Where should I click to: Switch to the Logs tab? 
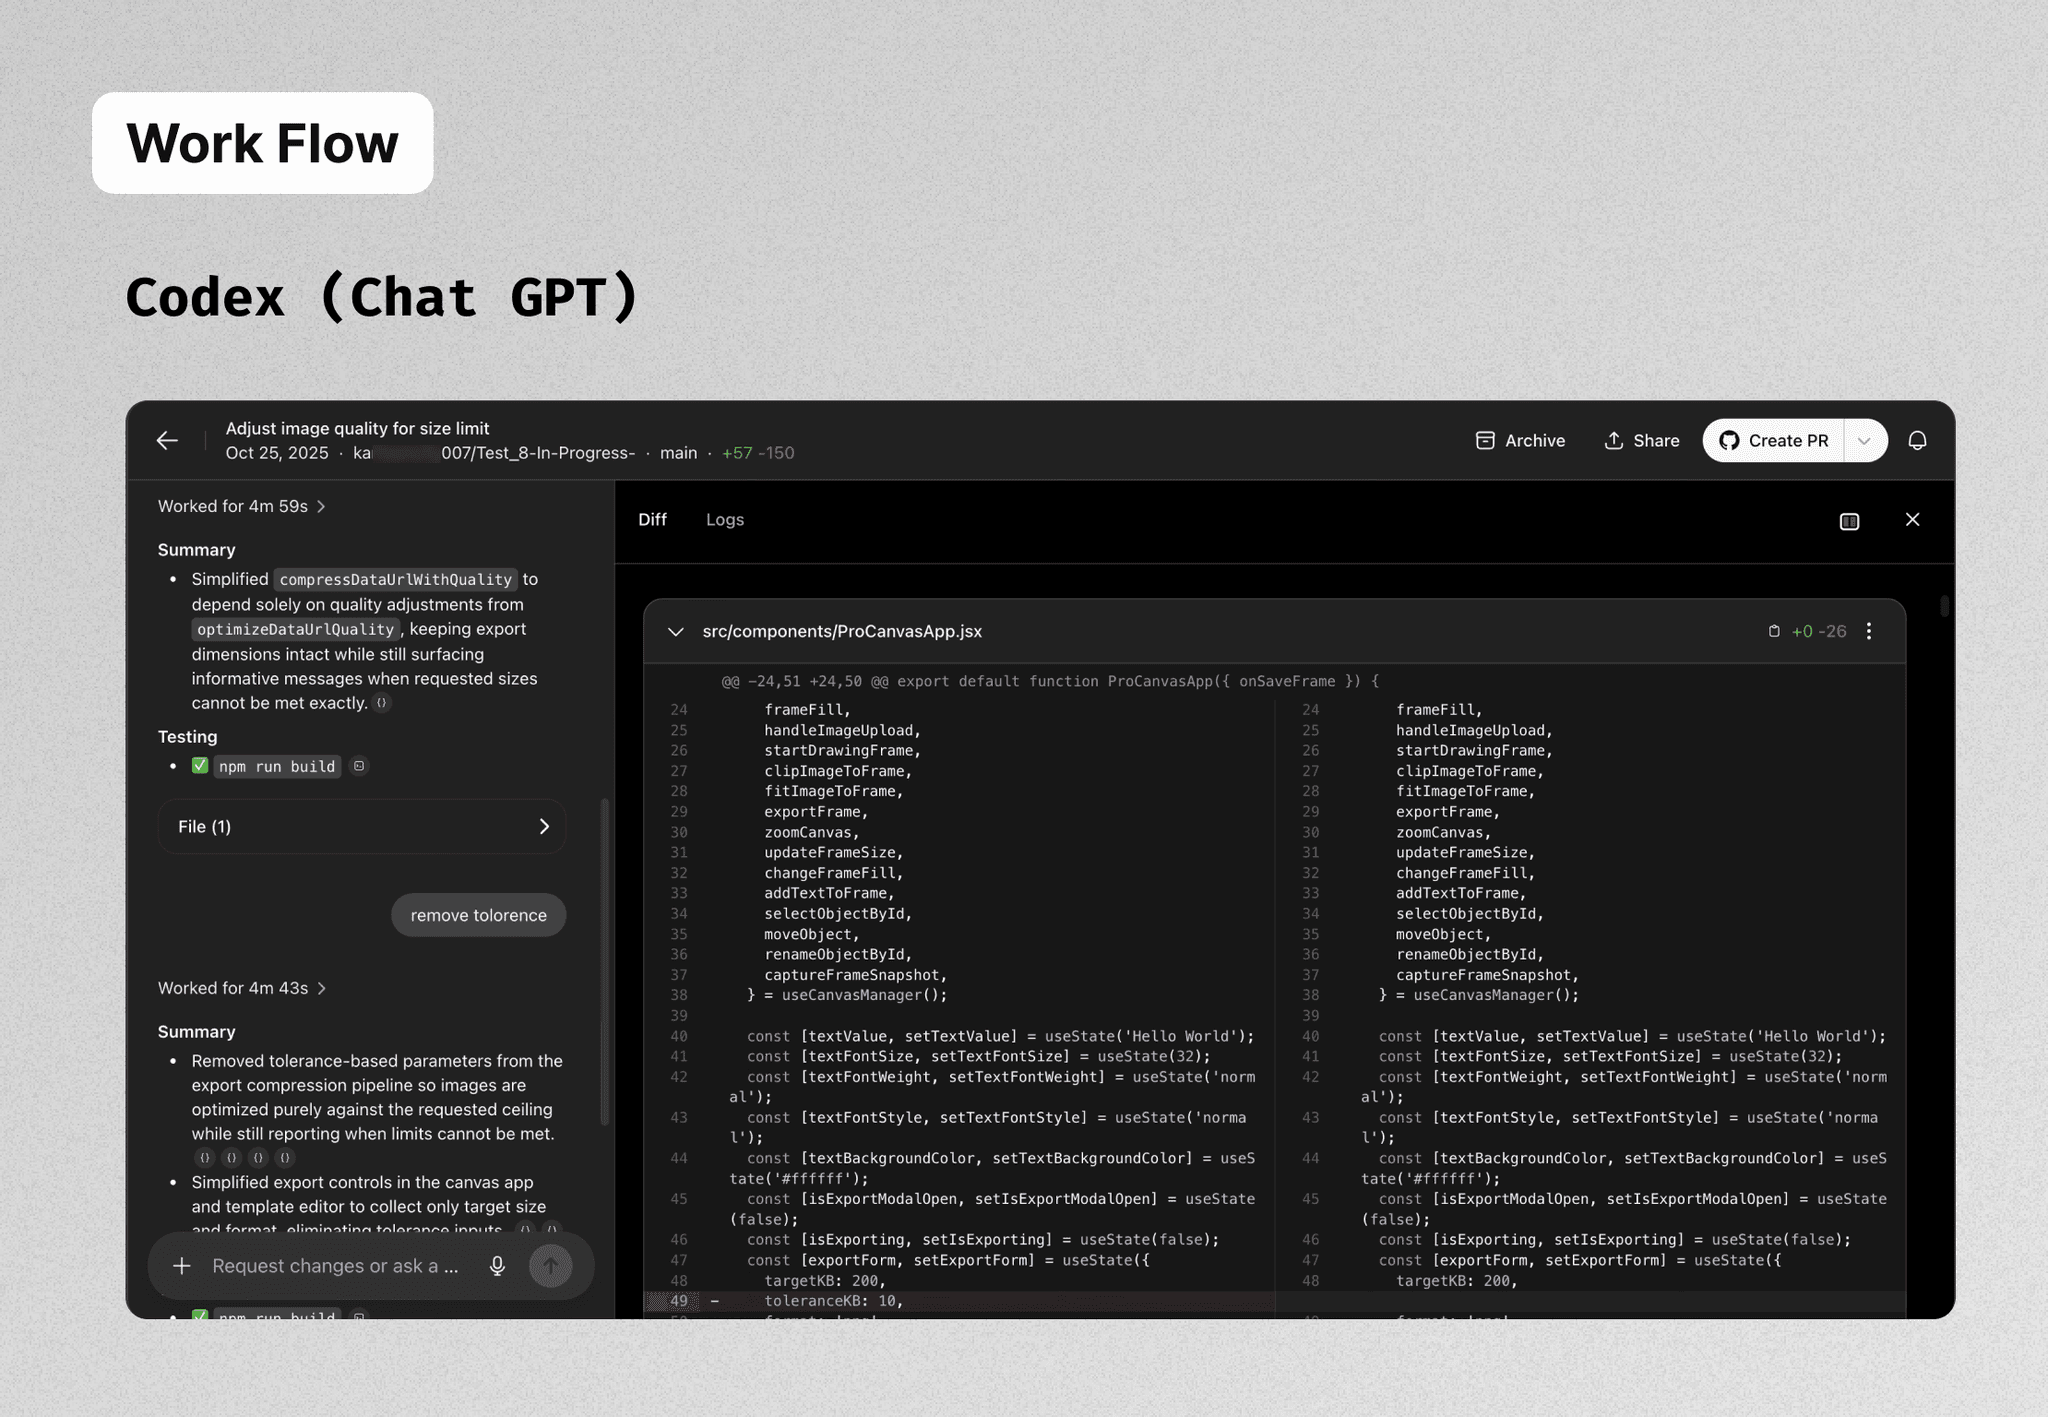coord(724,519)
